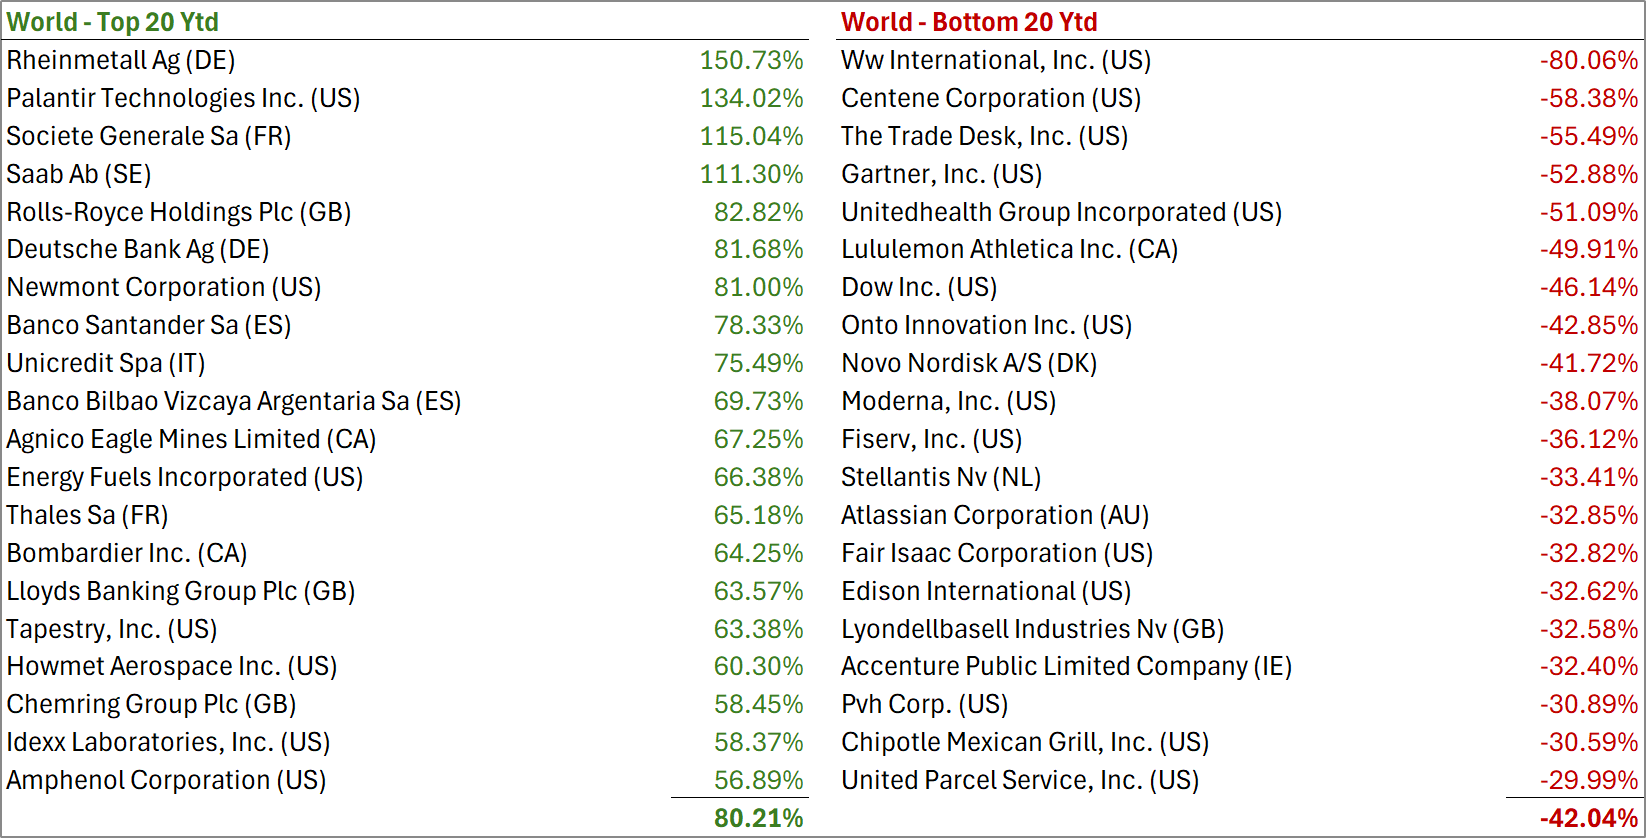Click Newmont Corporation (US) cell
This screenshot has width=1646, height=838.
164,287
